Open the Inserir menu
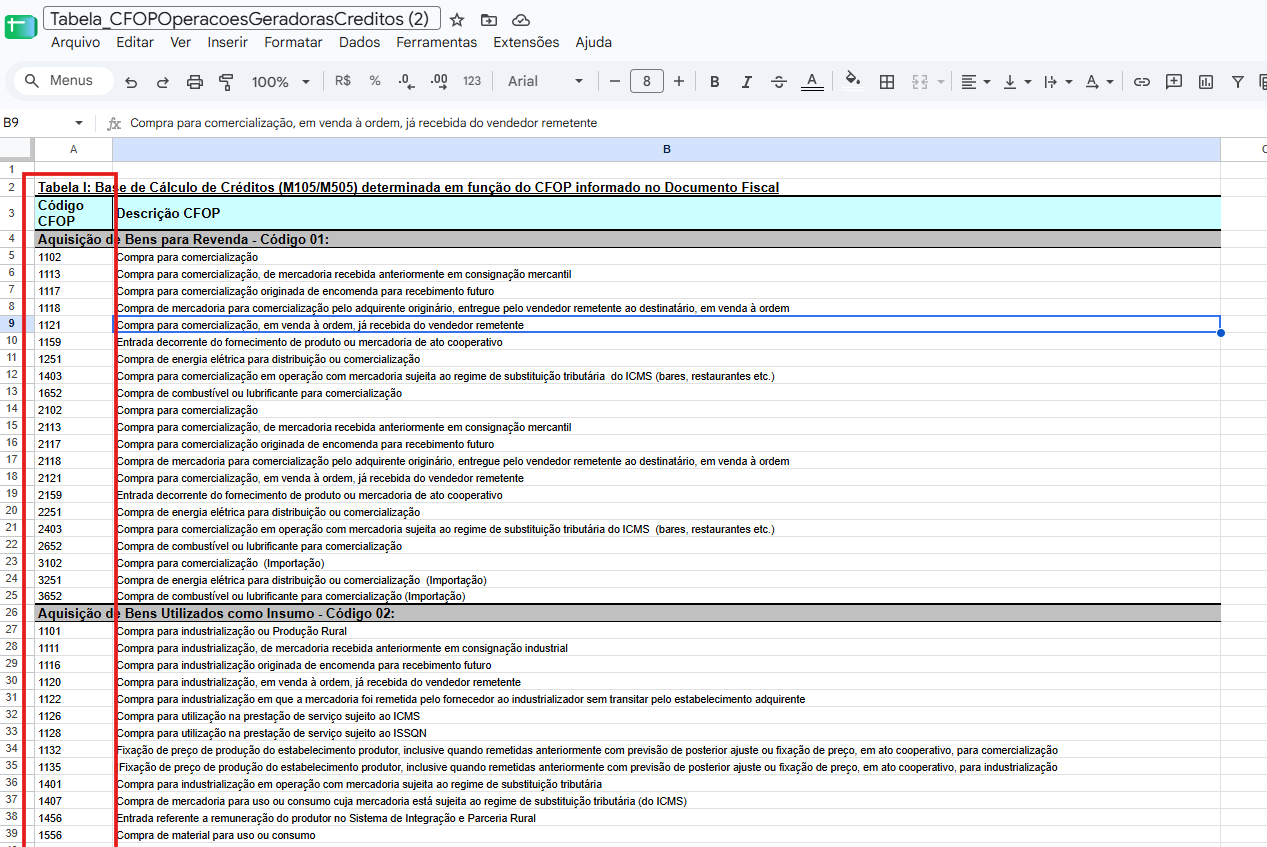 pos(228,42)
